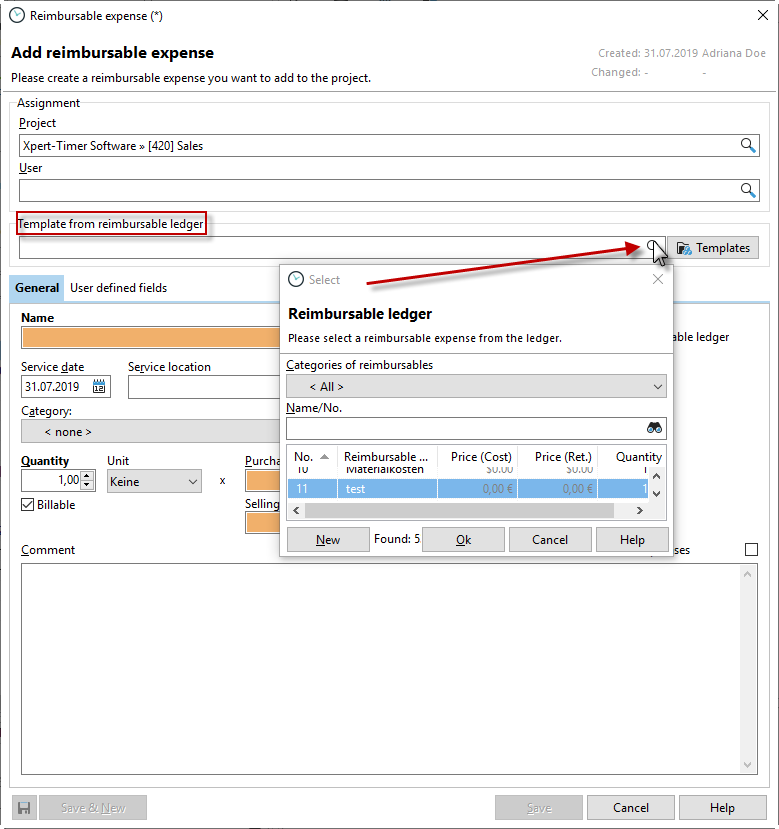The image size is (779, 829).
Task: Increase Quantity with the spinner up arrow
Action: (x=87, y=476)
